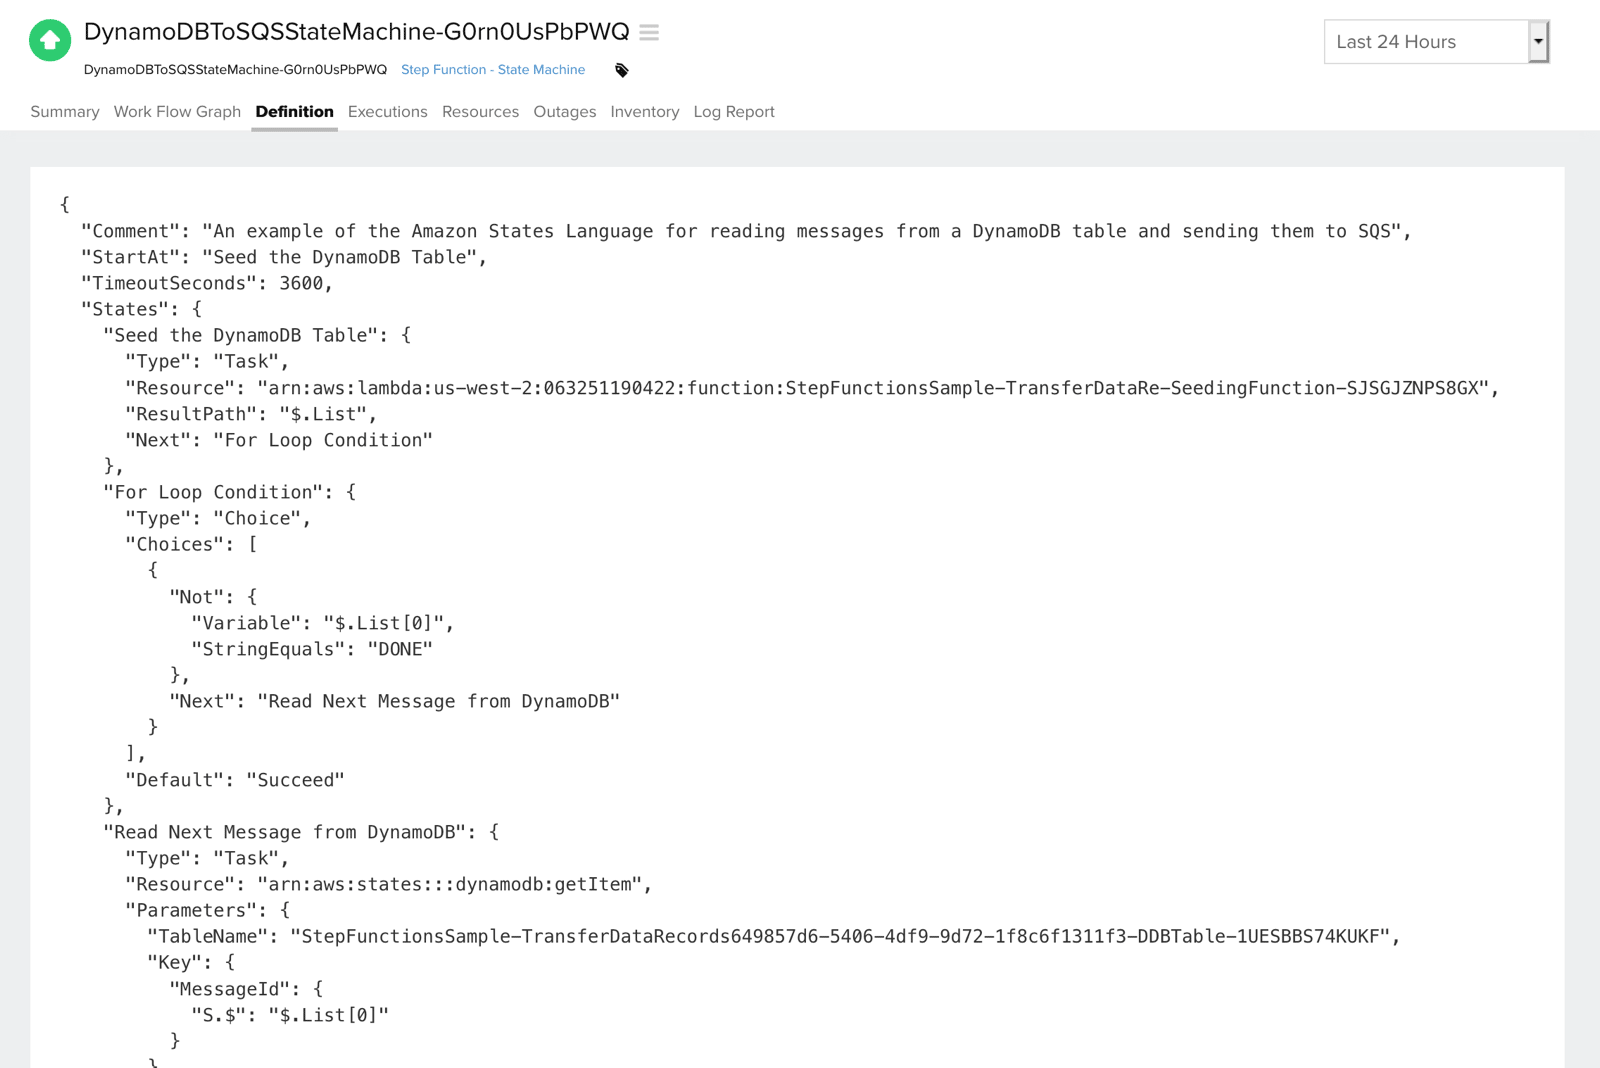This screenshot has height=1068, width=1600.
Task: Open the Inventory tab
Action: click(644, 111)
